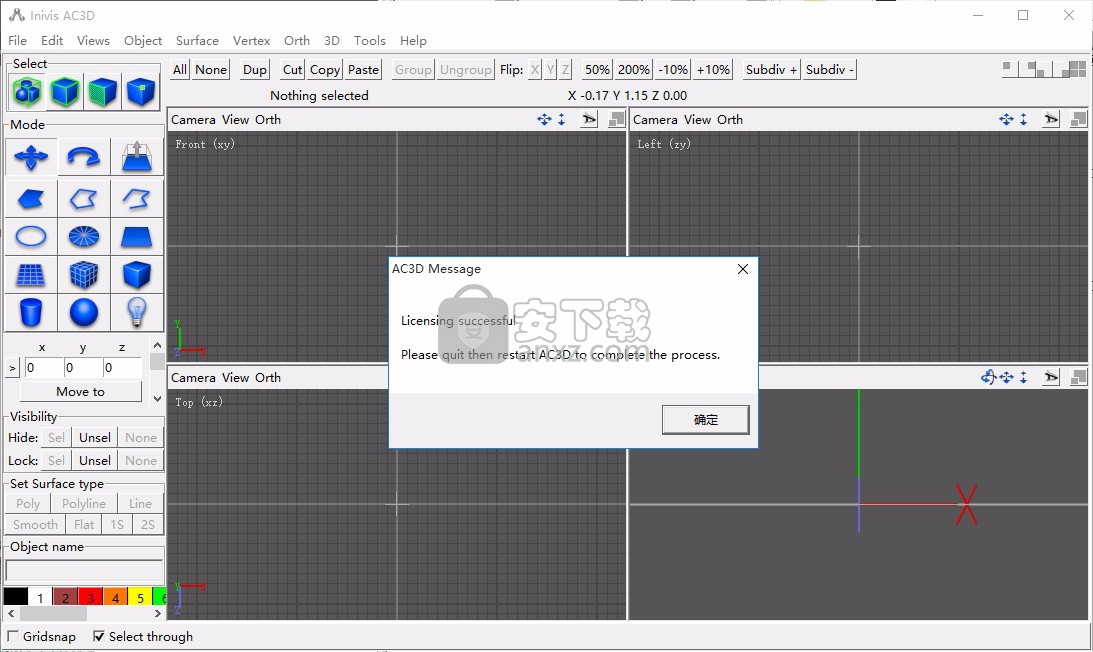
Task: Open Camera menu in Left view
Action: [x=655, y=119]
